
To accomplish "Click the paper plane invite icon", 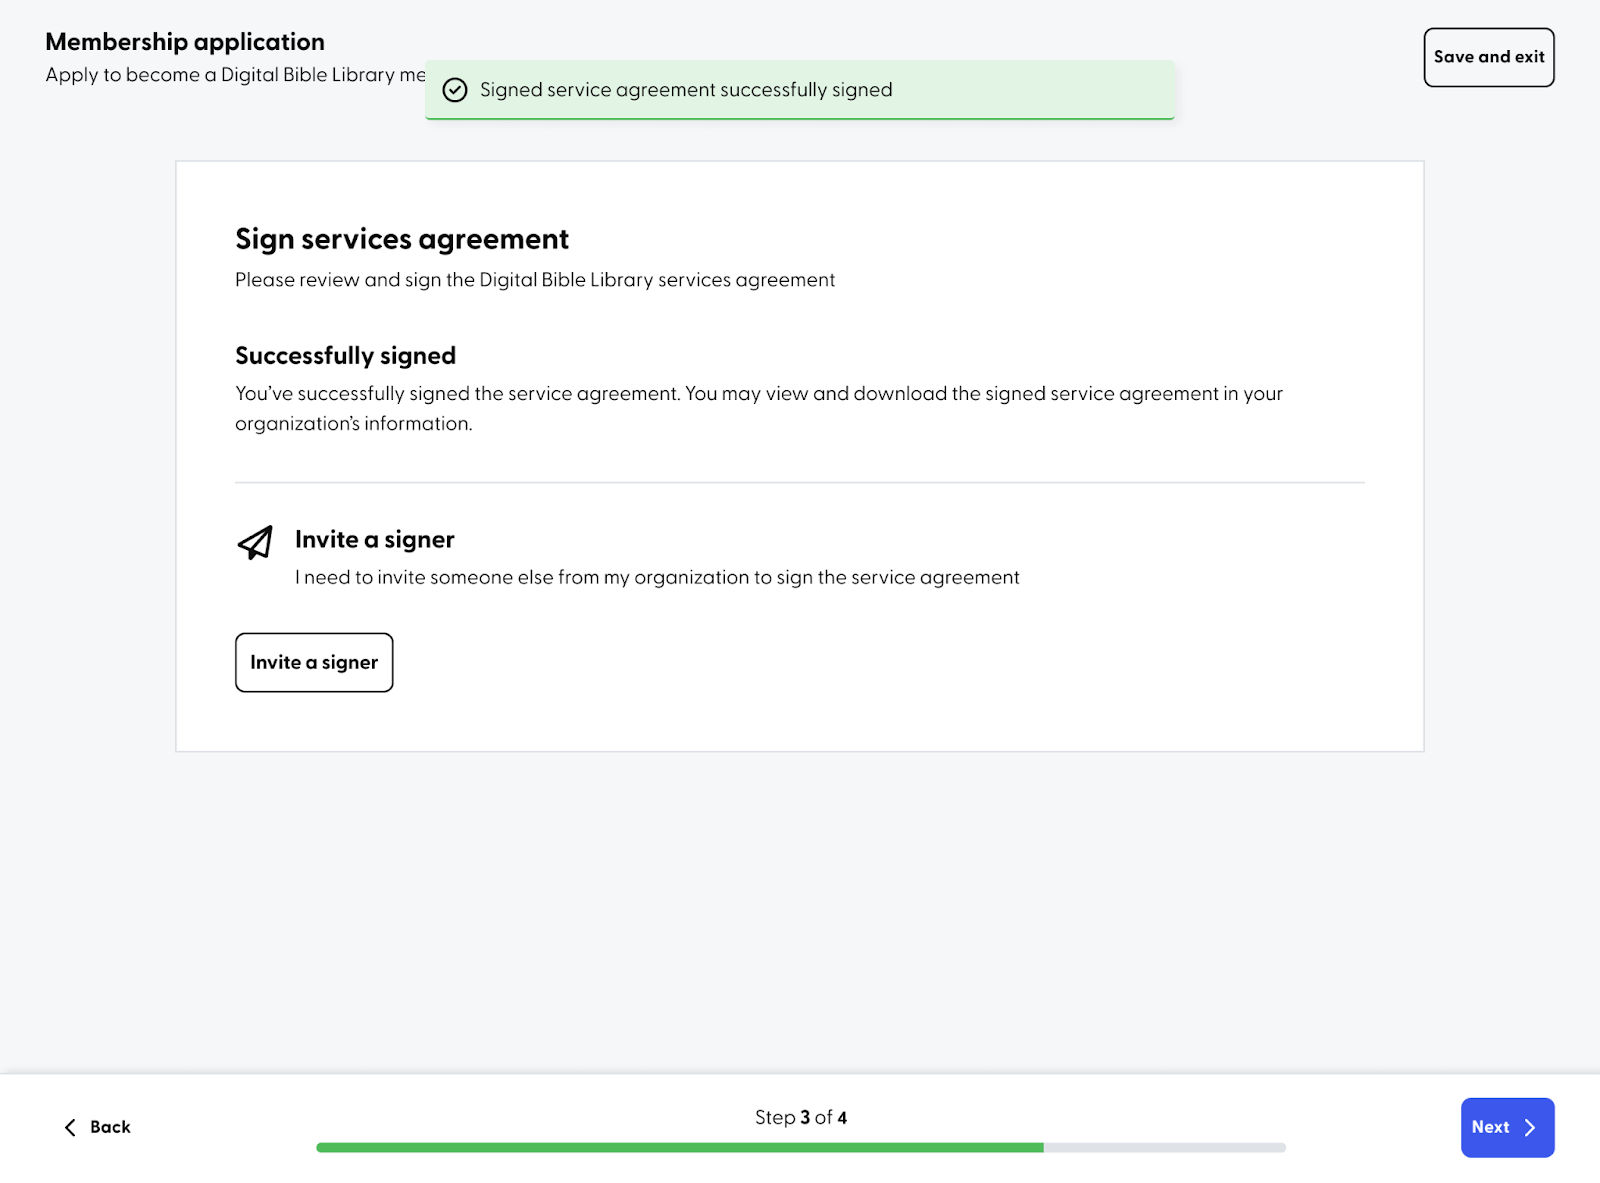I will (x=255, y=542).
